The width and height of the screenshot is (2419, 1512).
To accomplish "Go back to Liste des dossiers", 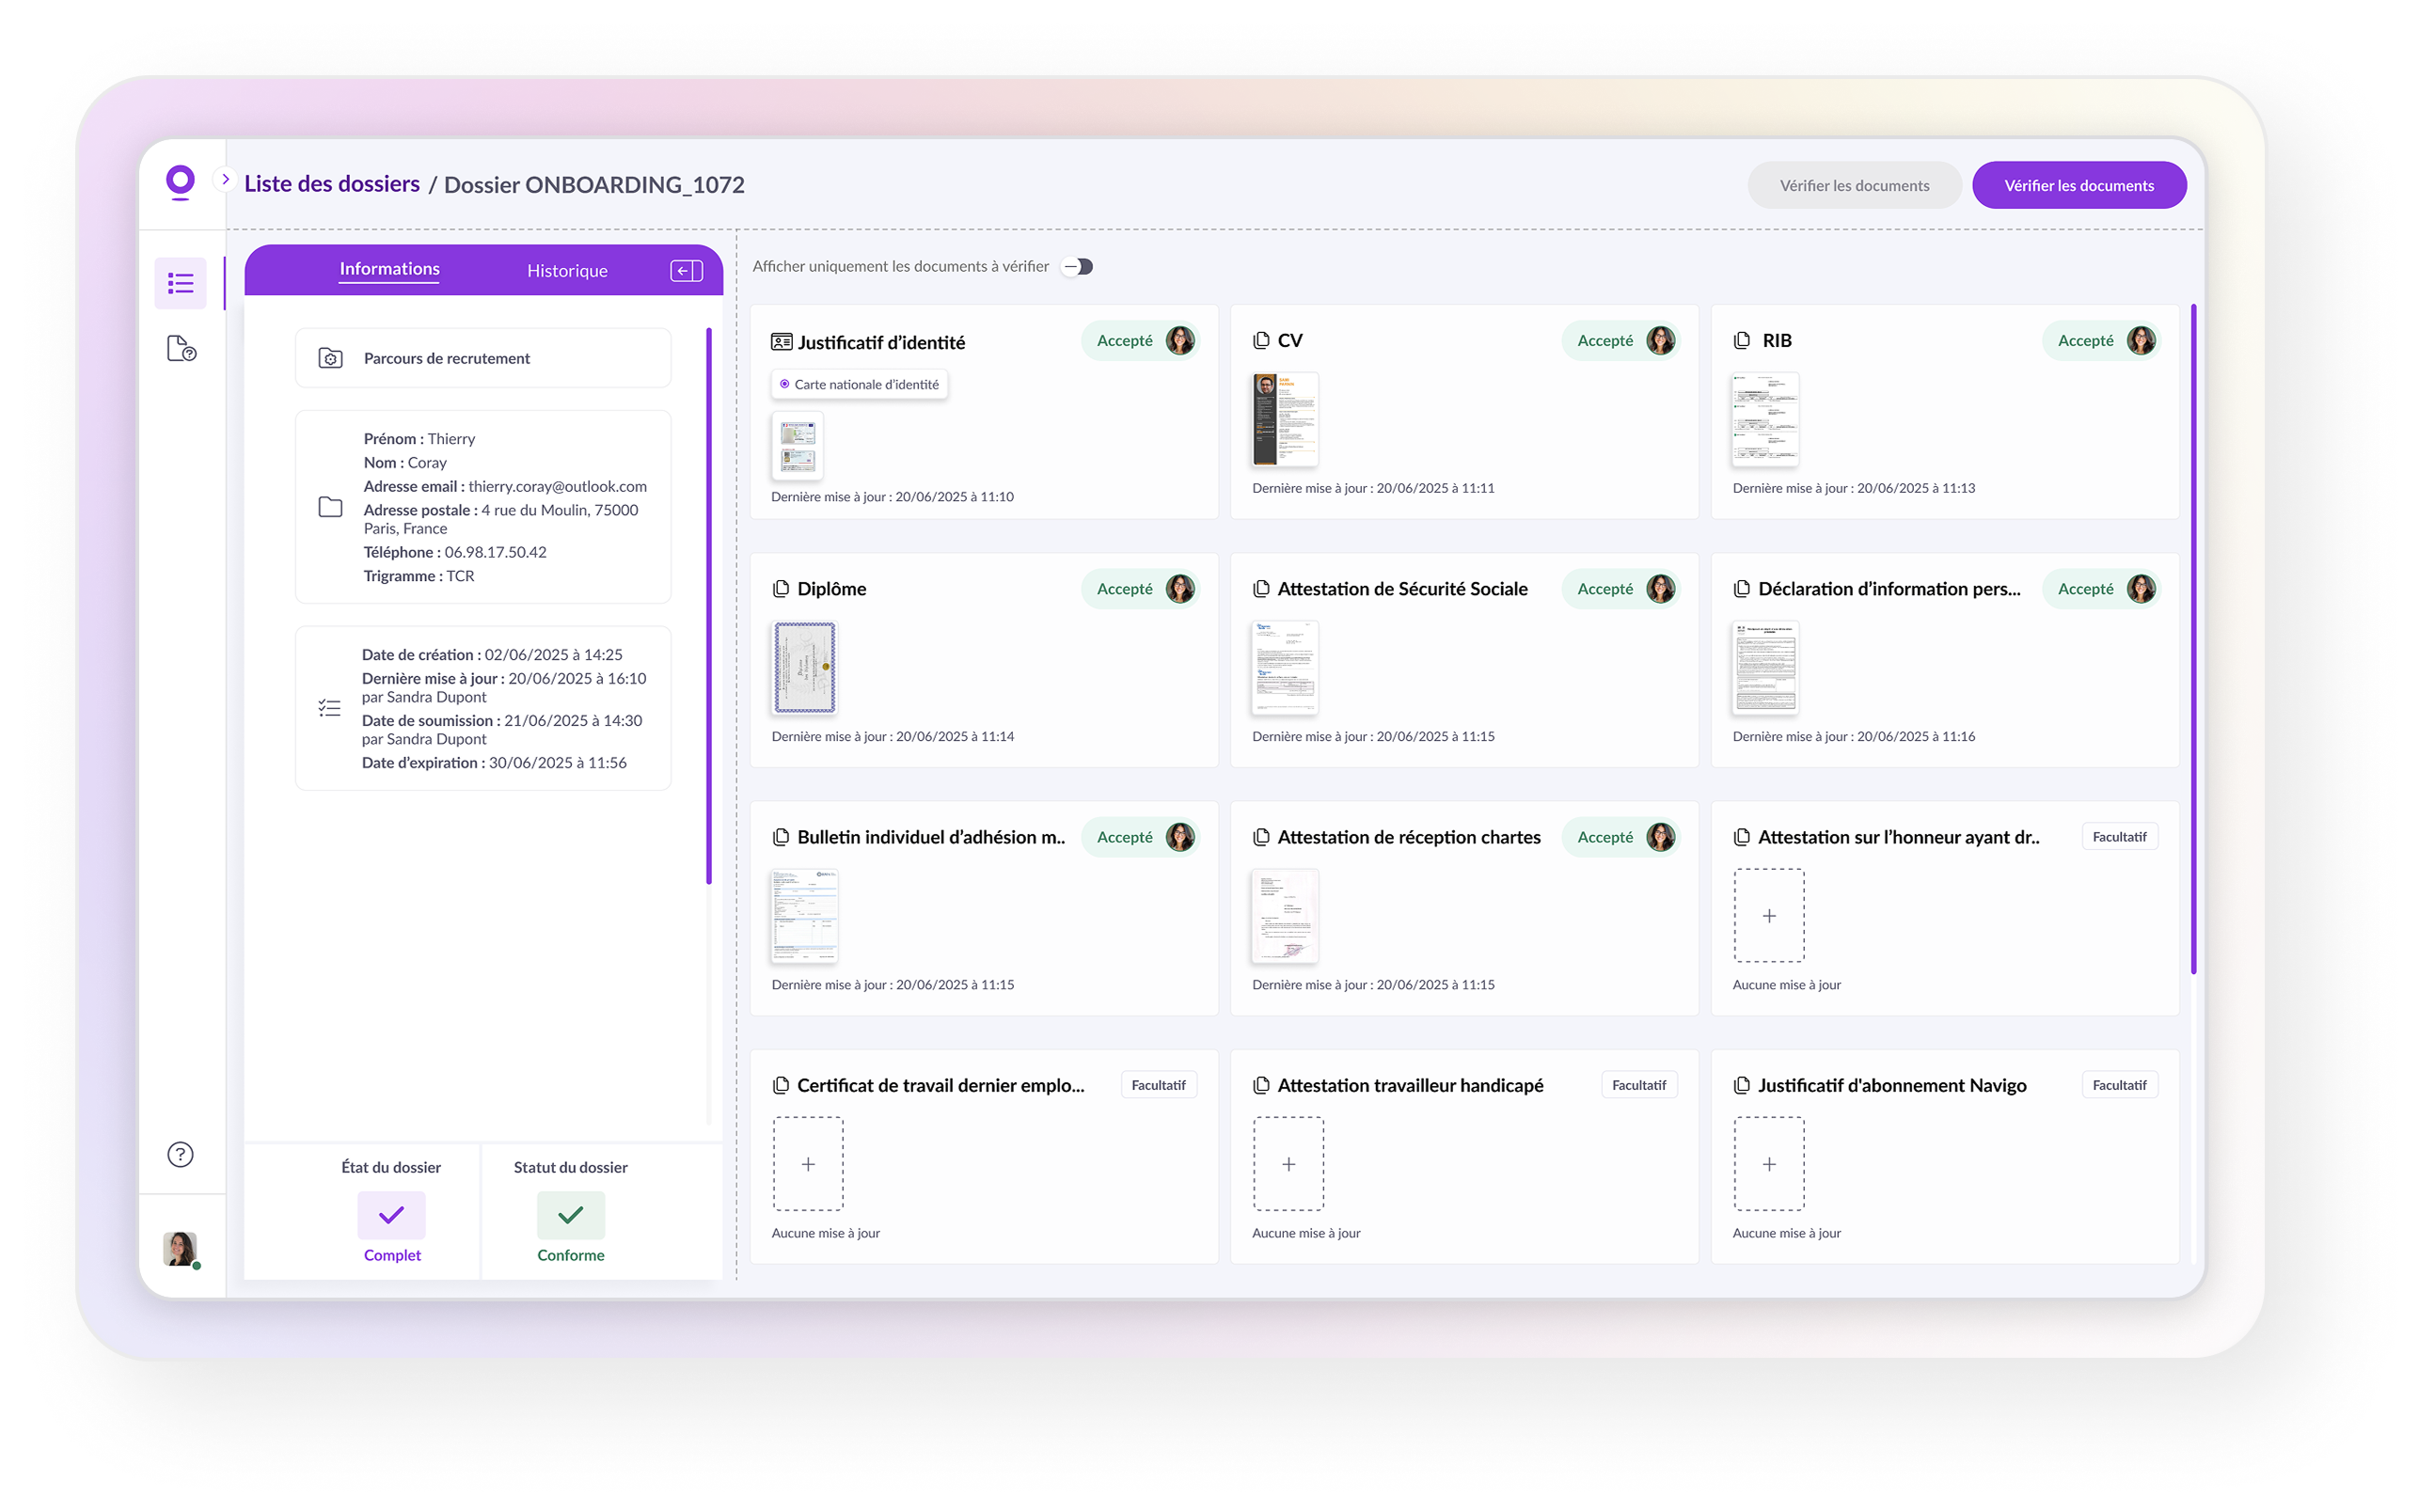I will pos(331,184).
